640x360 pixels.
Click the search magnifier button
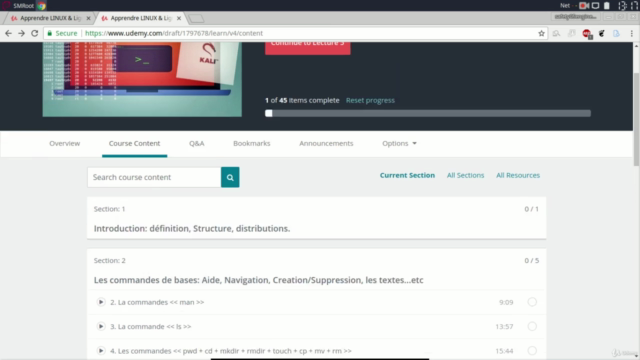coord(230,177)
